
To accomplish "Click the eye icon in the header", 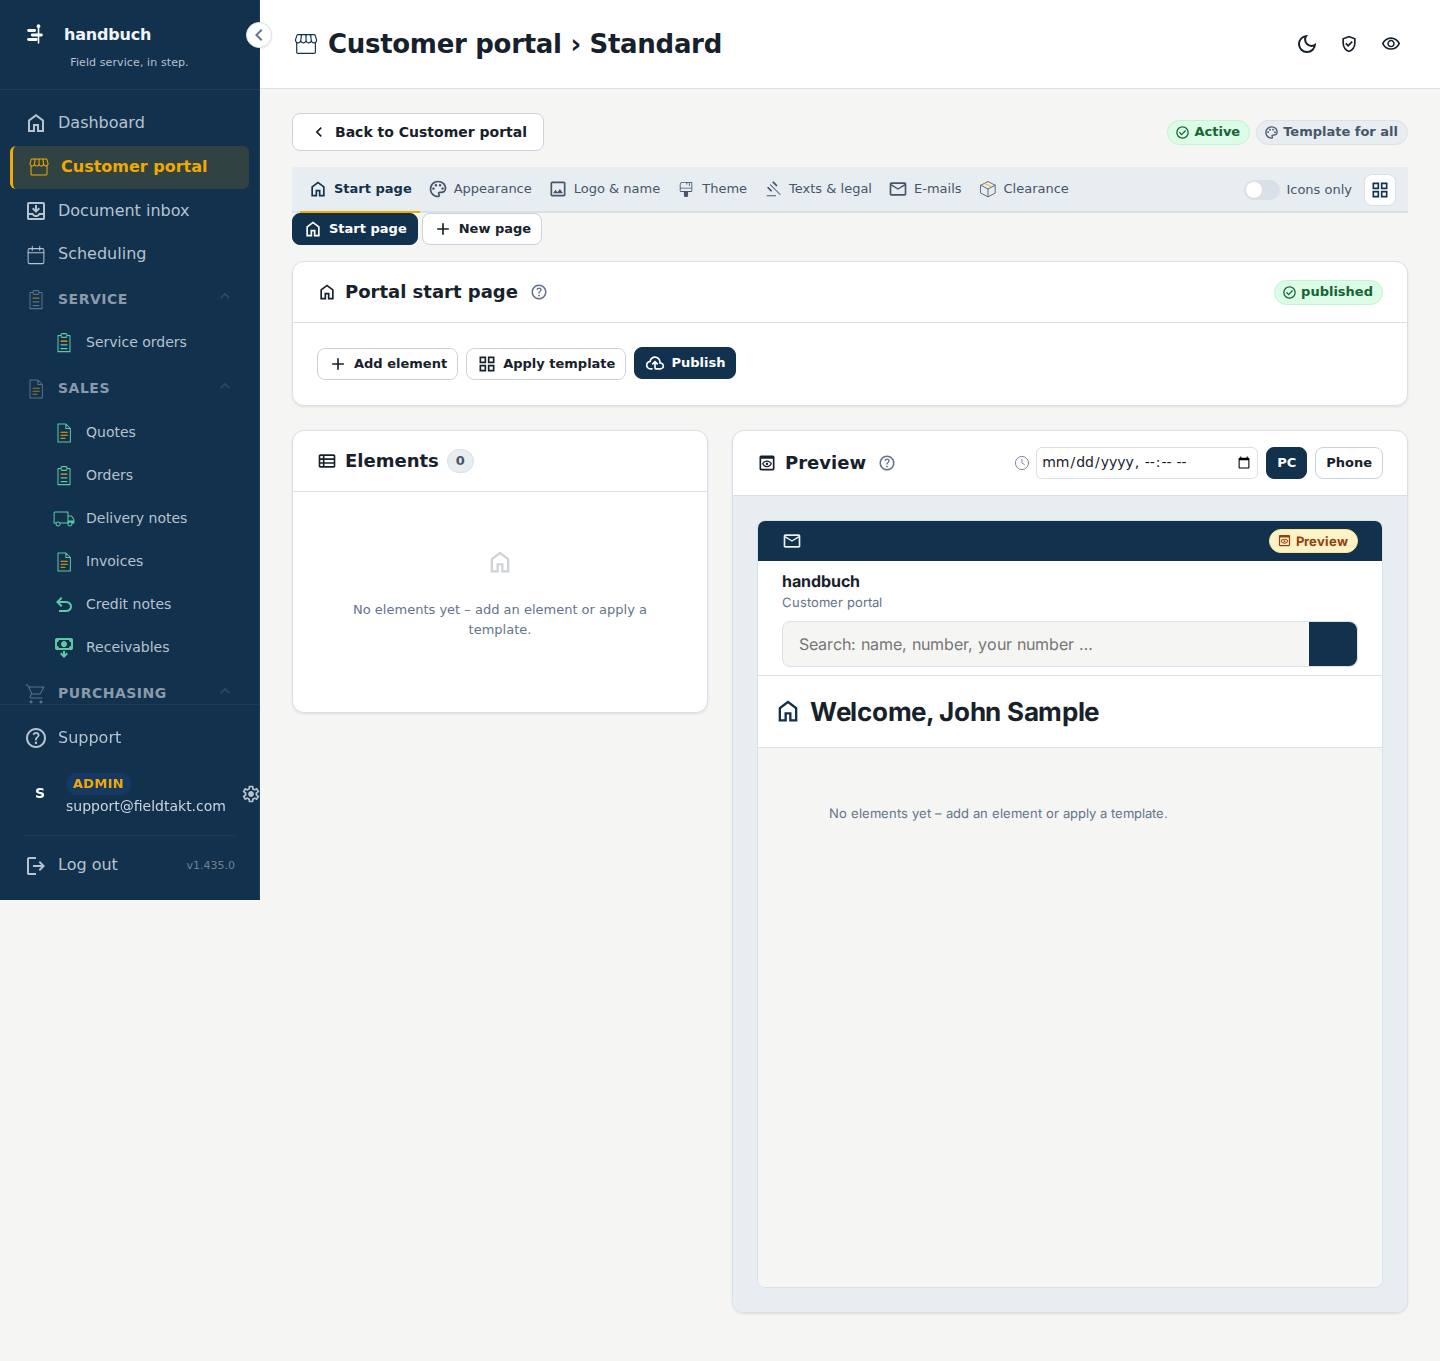I will 1391,44.
